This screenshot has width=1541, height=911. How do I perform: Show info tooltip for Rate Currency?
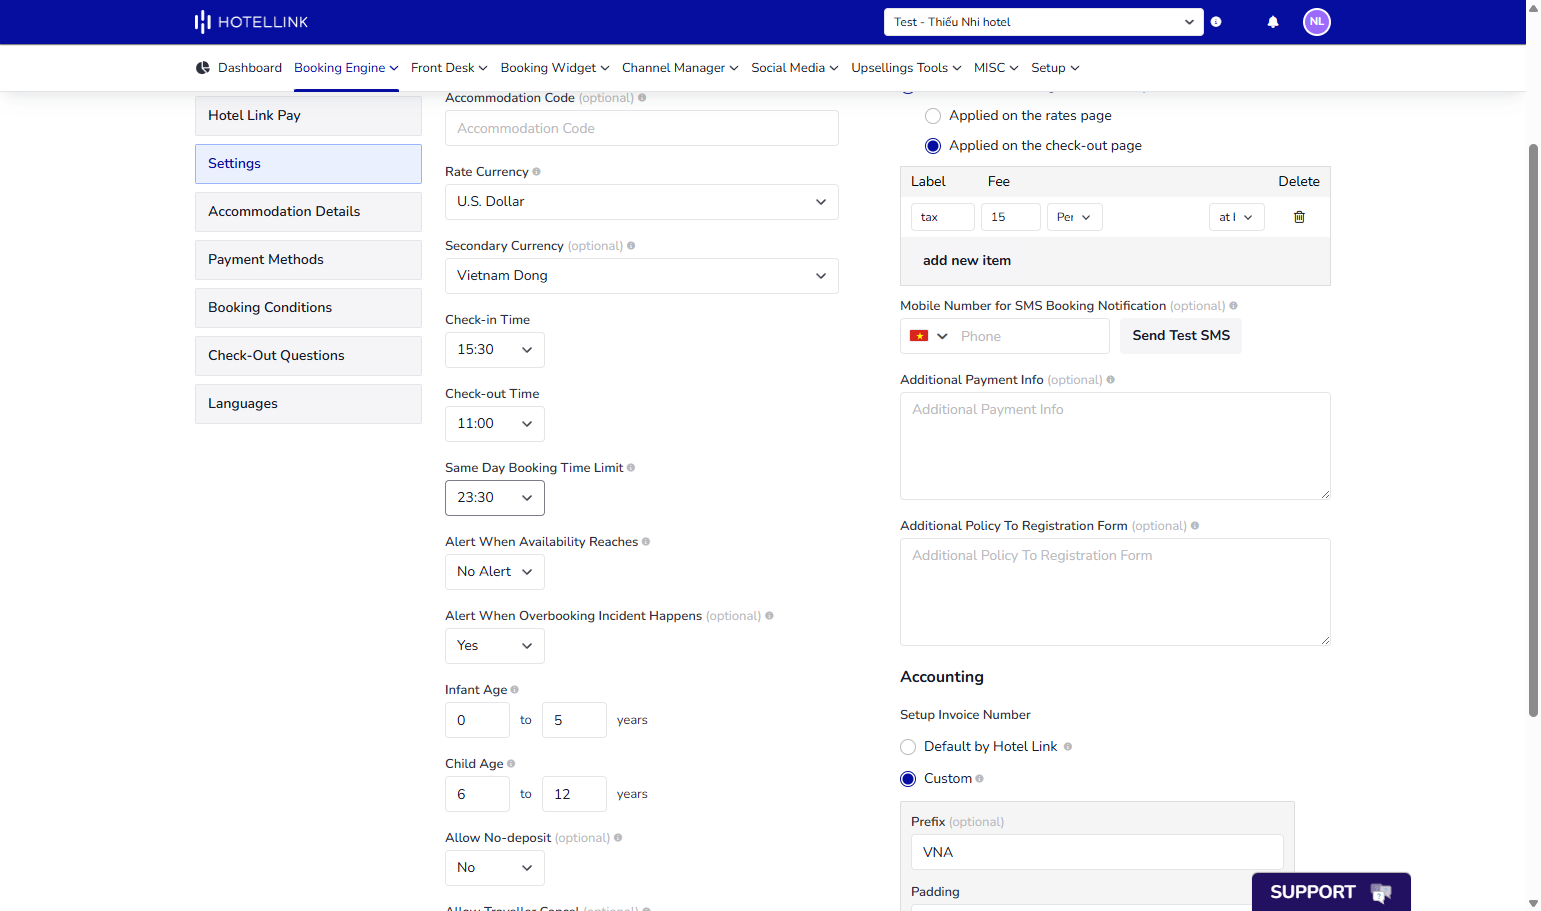coord(537,172)
